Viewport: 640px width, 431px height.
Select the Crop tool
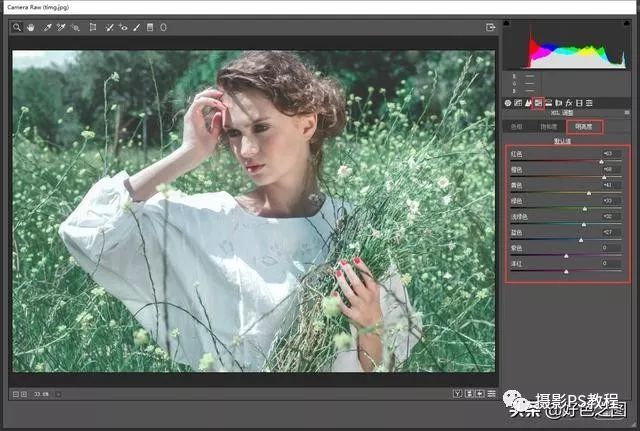(x=92, y=27)
